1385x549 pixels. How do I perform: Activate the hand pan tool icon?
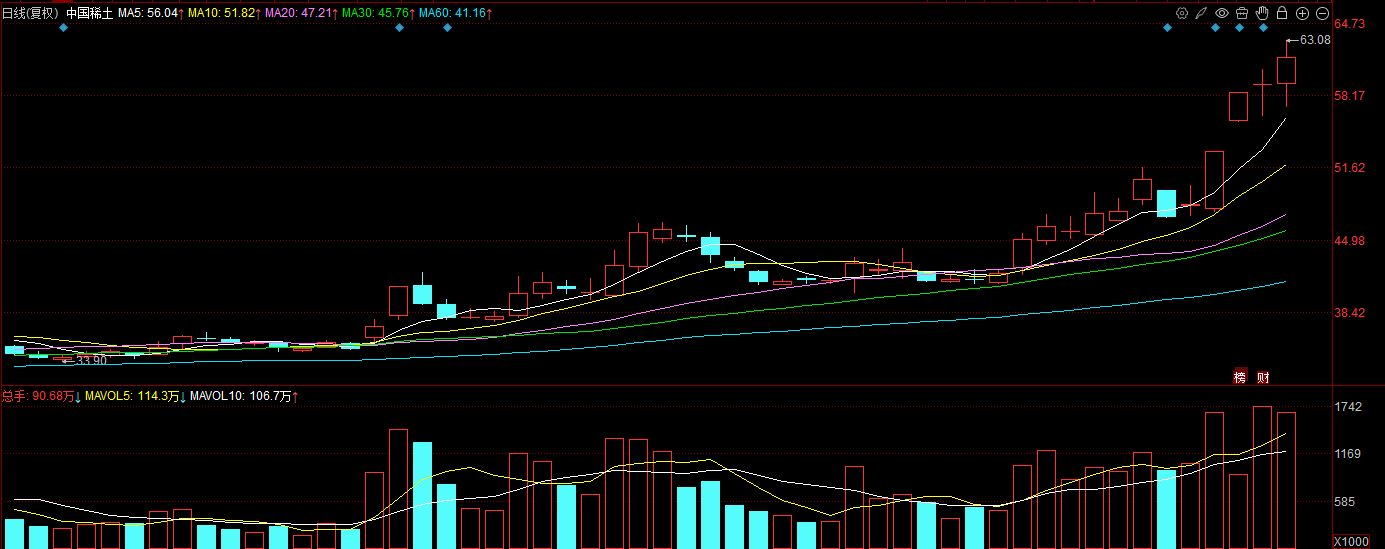pyautogui.click(x=1262, y=13)
